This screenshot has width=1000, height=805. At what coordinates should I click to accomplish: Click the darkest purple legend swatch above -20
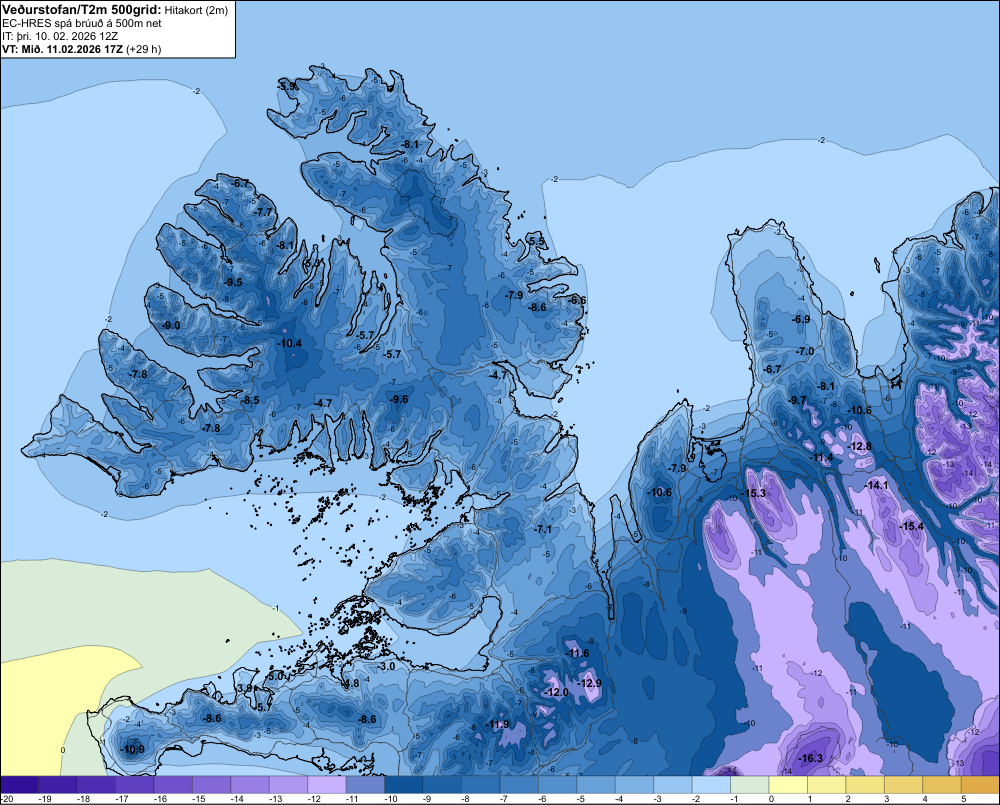pyautogui.click(x=19, y=785)
